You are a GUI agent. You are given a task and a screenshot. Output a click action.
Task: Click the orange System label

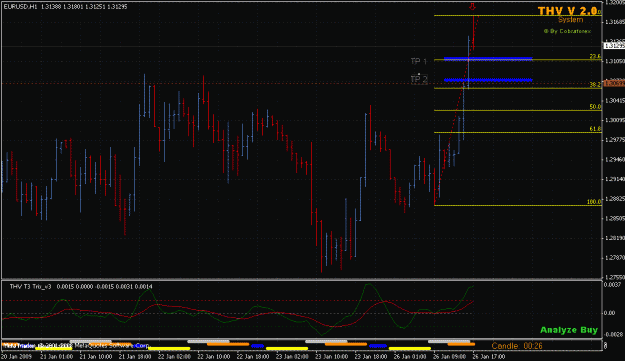click(570, 20)
